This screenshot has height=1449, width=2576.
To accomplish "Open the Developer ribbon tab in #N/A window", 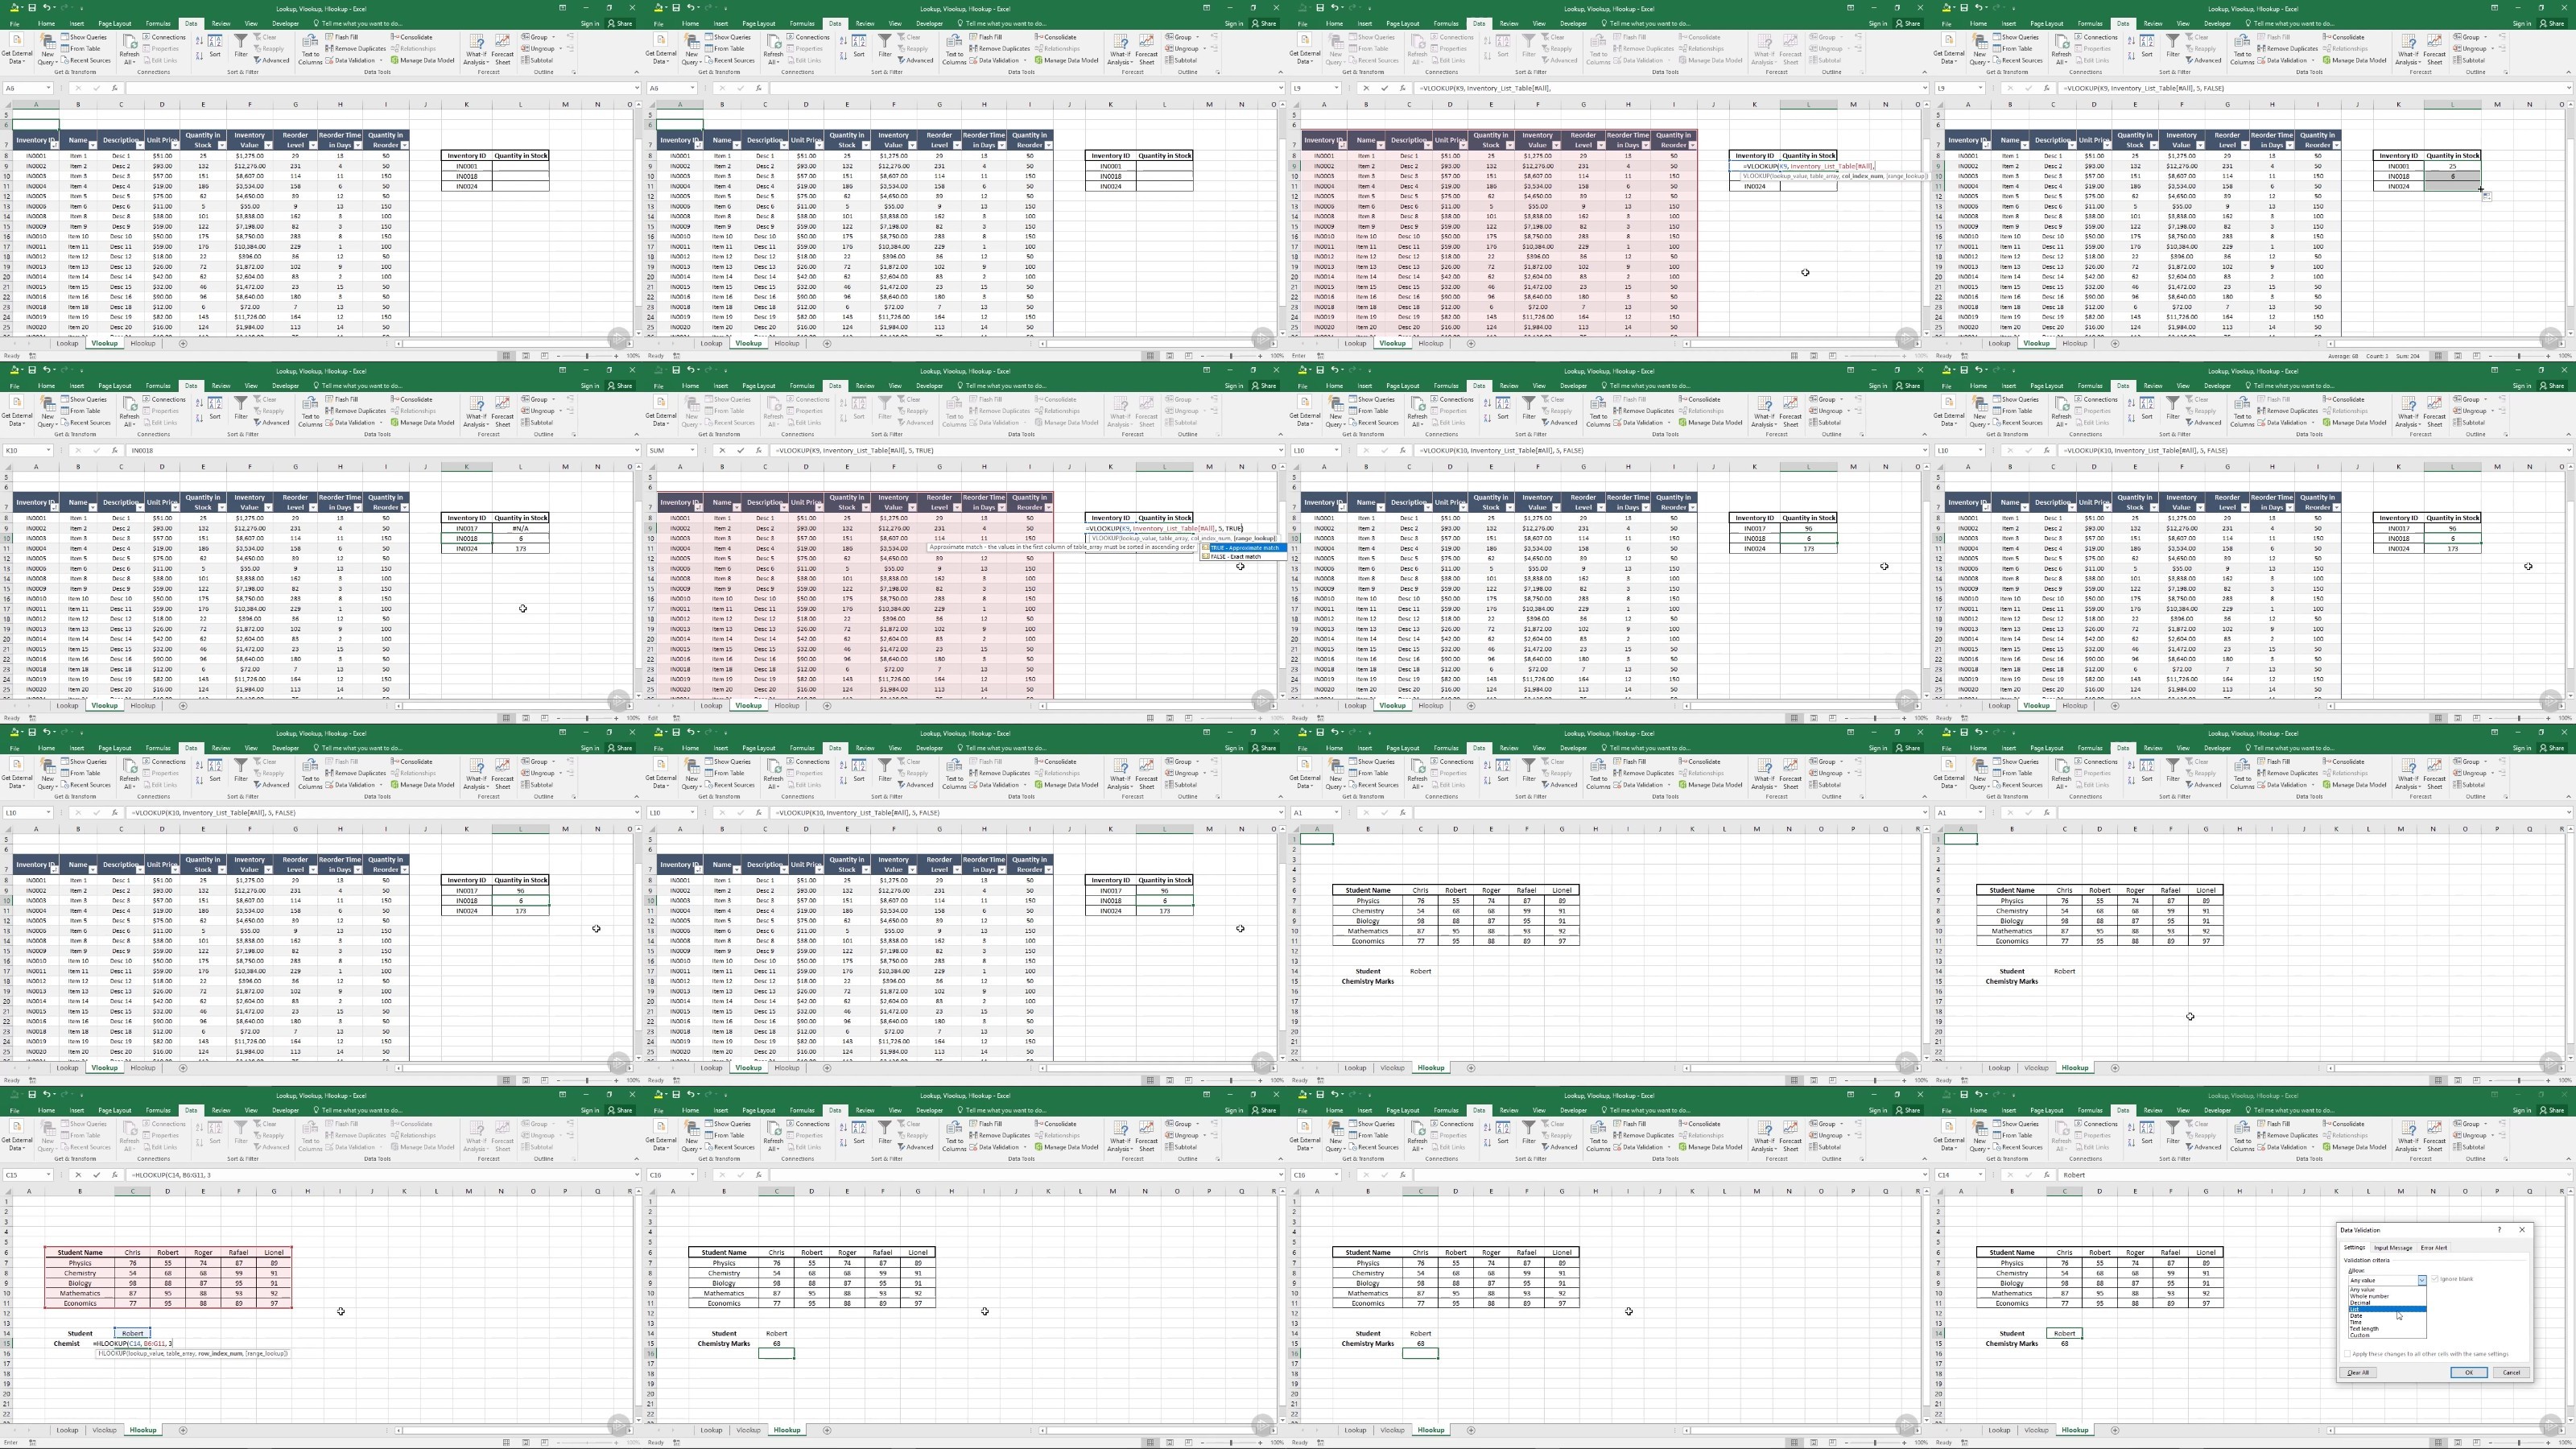I will 286,386.
